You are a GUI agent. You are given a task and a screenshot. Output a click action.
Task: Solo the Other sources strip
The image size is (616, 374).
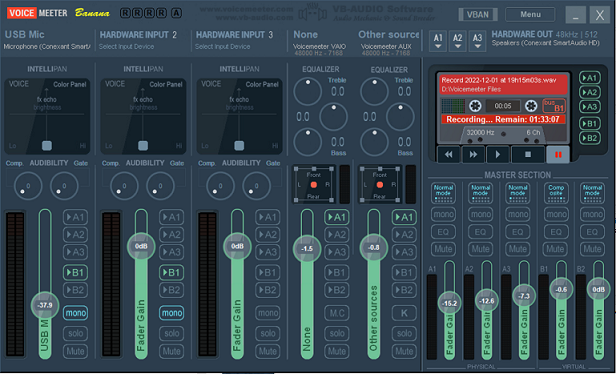point(404,334)
